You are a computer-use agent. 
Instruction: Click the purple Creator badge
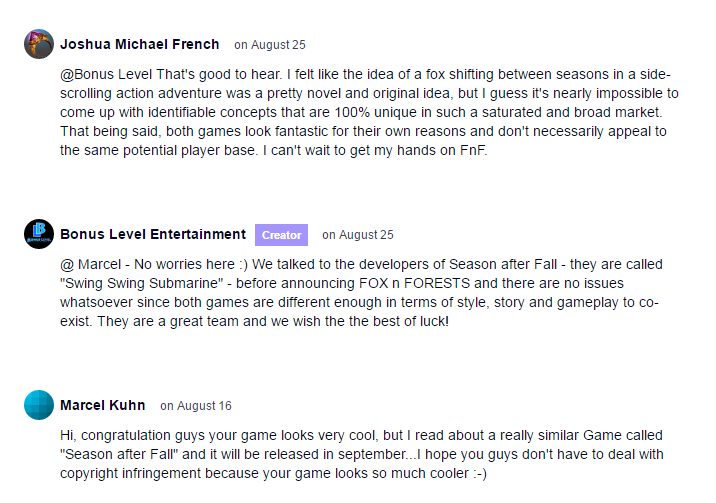click(x=281, y=235)
